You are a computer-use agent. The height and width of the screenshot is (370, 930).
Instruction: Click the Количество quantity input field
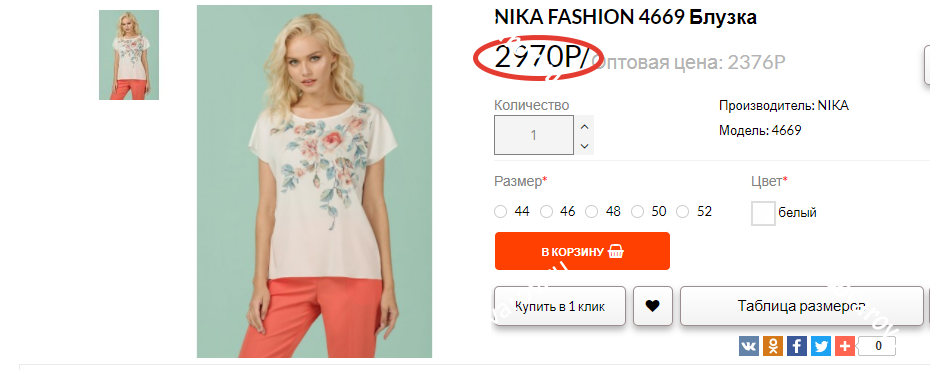tap(534, 135)
